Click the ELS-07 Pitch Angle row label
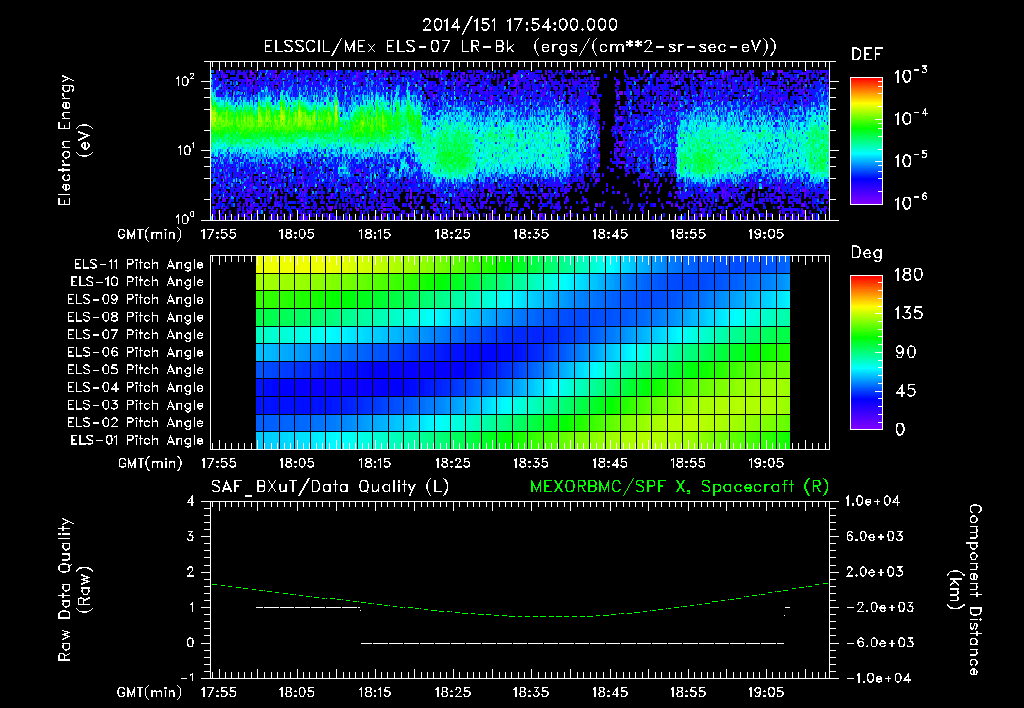1024x708 pixels. pos(136,334)
